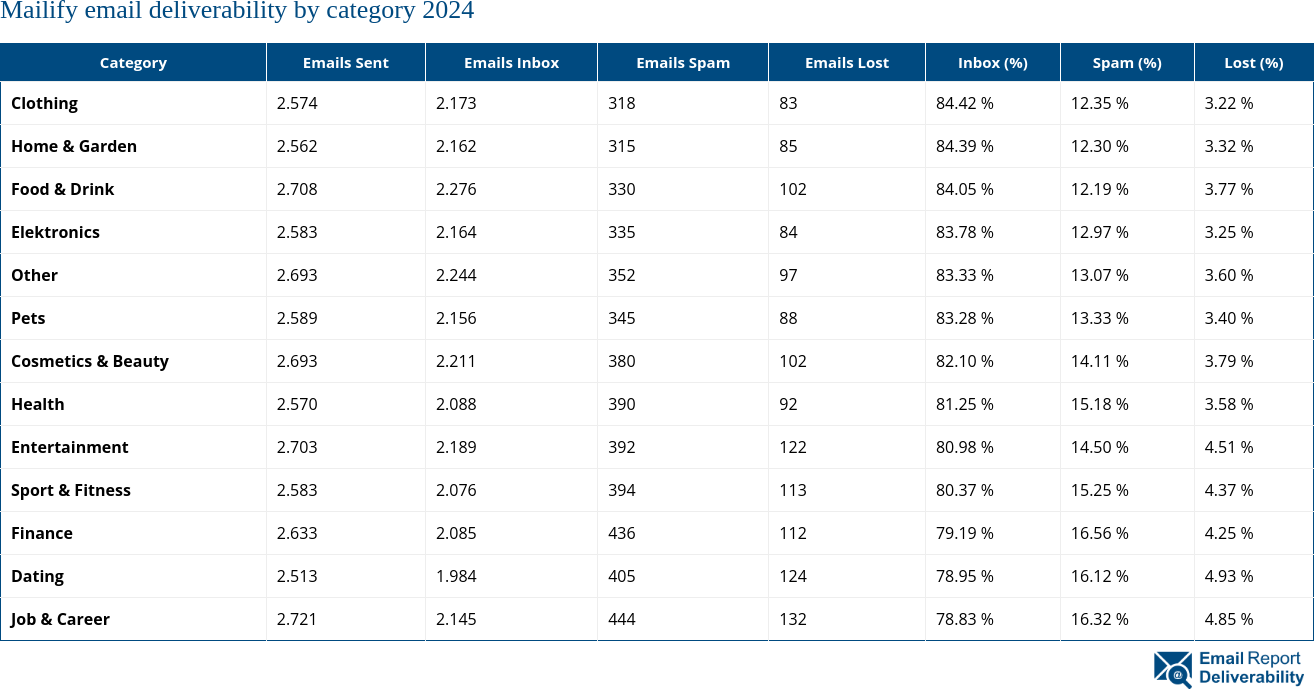
Task: Click Job & Career inbox percentage 78.83 %
Action: [x=965, y=619]
